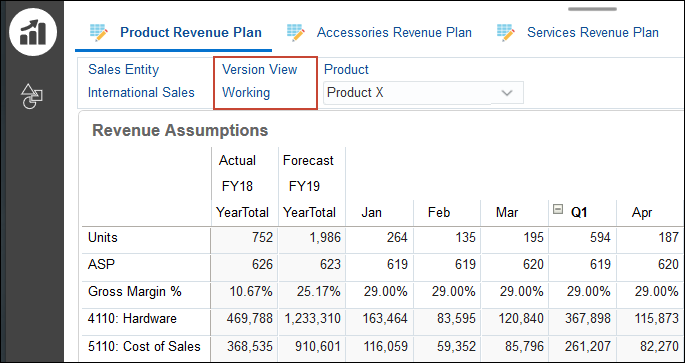Click the Version View label
This screenshot has width=685, height=363.
point(259,69)
